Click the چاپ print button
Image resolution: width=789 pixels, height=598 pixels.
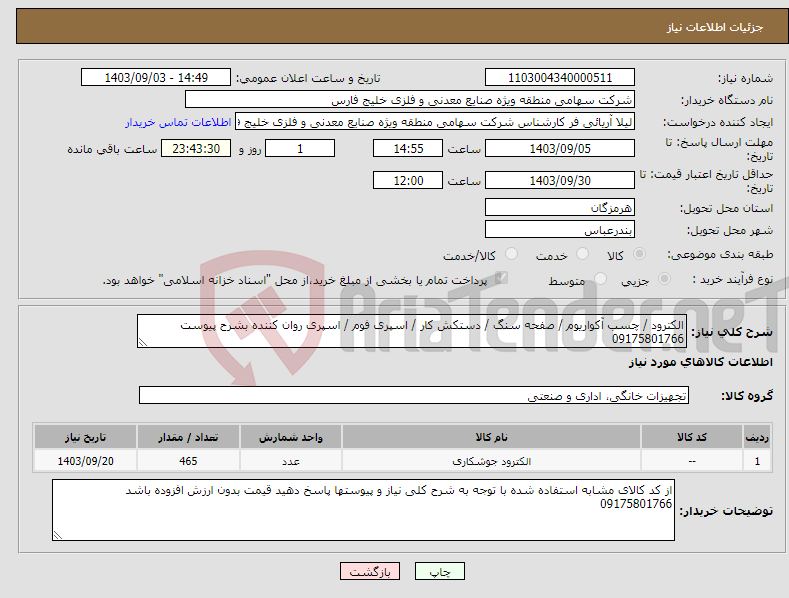(440, 571)
